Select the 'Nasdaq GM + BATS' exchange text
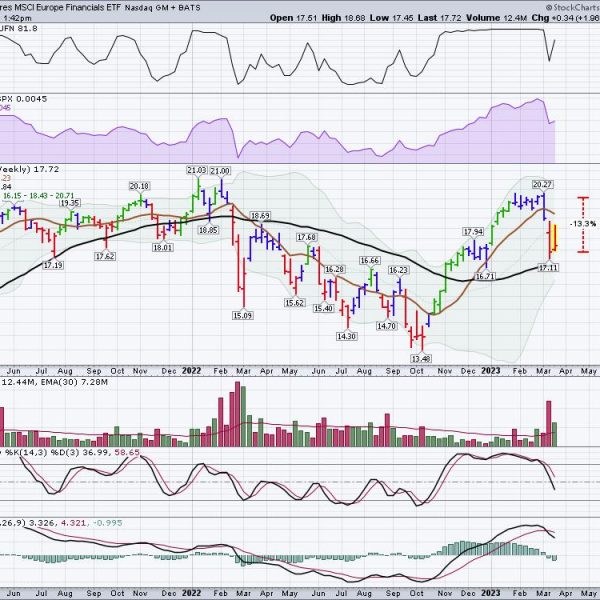The height and width of the screenshot is (600, 600). (163, 7)
